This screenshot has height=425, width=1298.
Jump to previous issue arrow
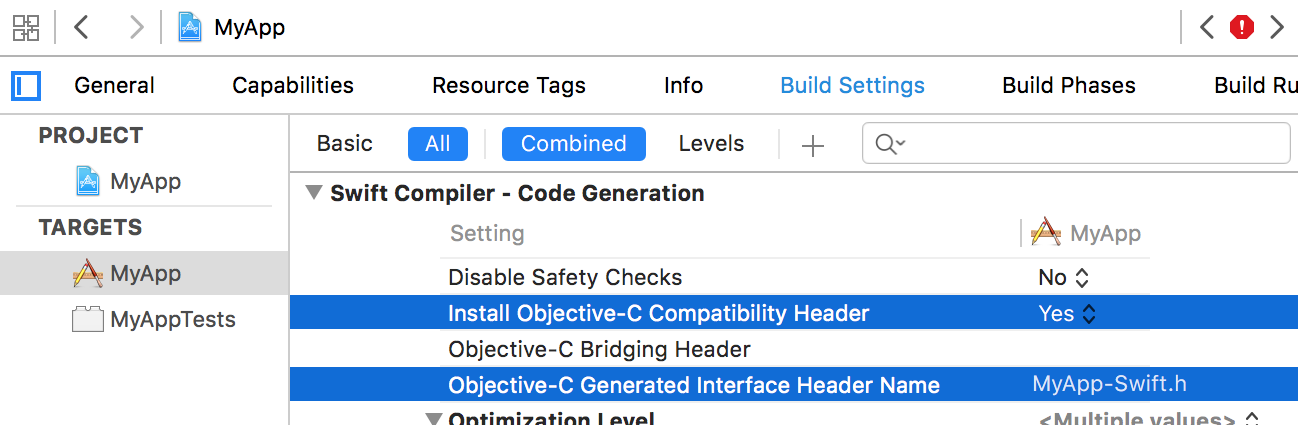(x=1207, y=27)
